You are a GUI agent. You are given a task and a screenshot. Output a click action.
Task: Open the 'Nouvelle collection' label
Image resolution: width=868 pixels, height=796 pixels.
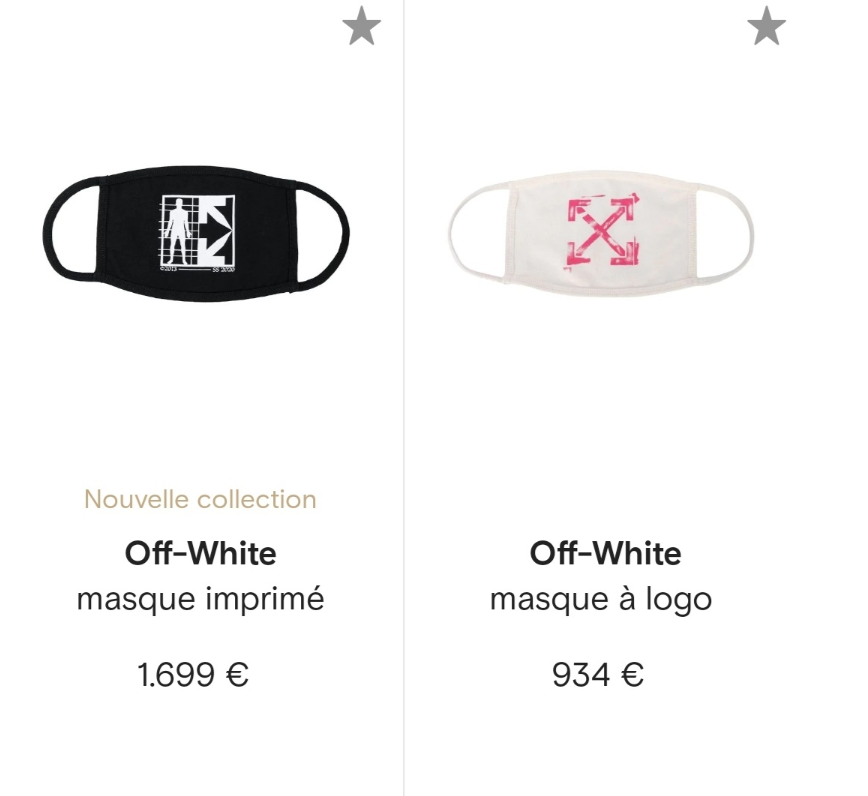point(200,499)
